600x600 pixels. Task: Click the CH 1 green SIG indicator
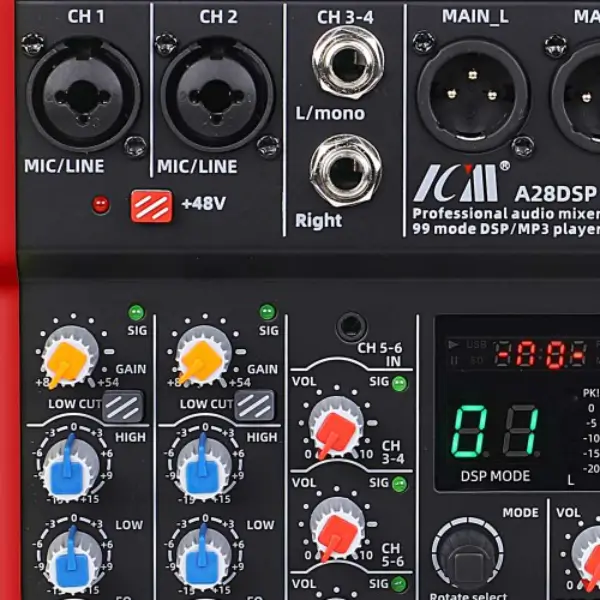[136, 312]
